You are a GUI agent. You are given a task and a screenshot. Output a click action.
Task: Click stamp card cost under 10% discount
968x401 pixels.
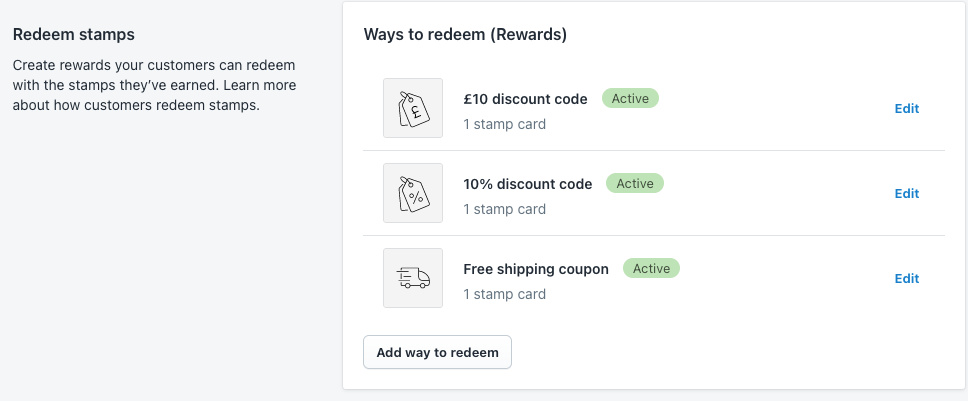point(504,209)
